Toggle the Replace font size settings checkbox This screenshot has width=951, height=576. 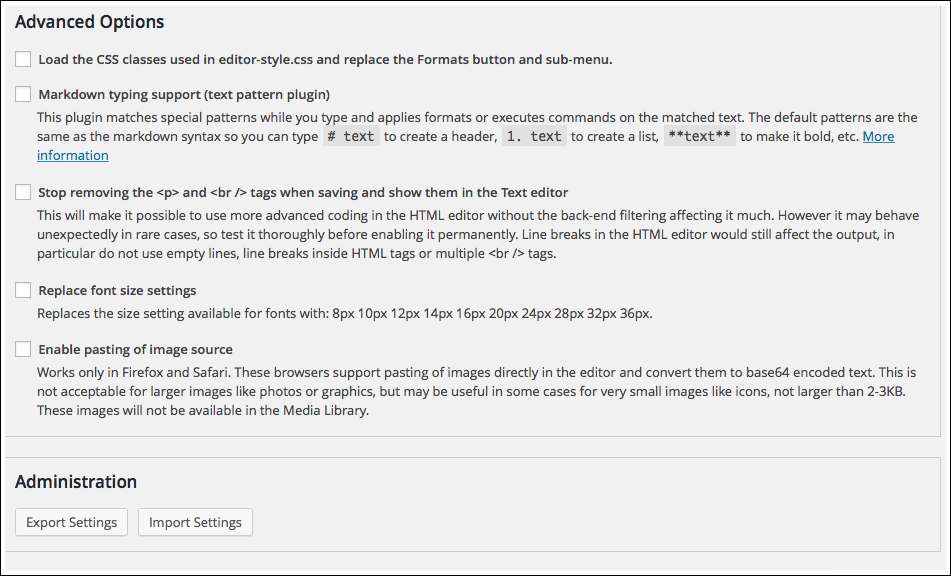click(23, 289)
